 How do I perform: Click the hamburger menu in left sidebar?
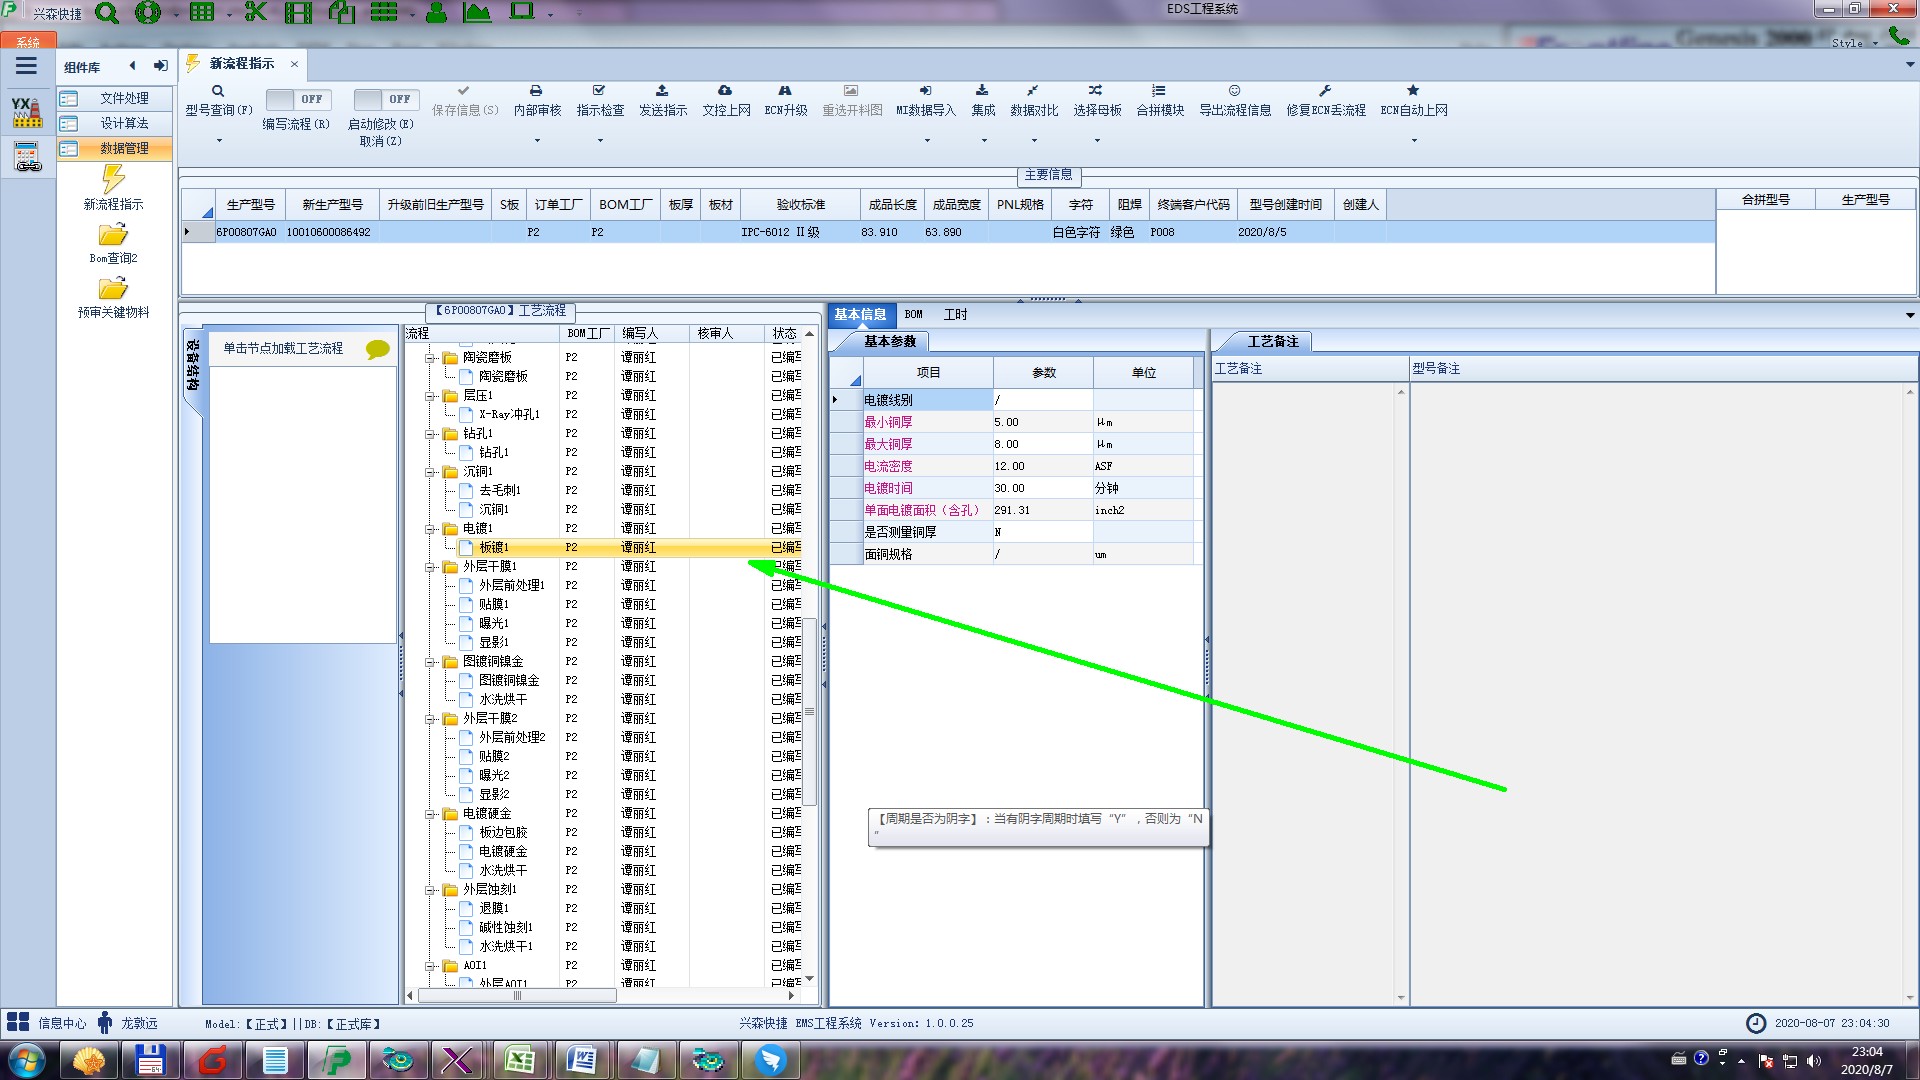[x=26, y=66]
